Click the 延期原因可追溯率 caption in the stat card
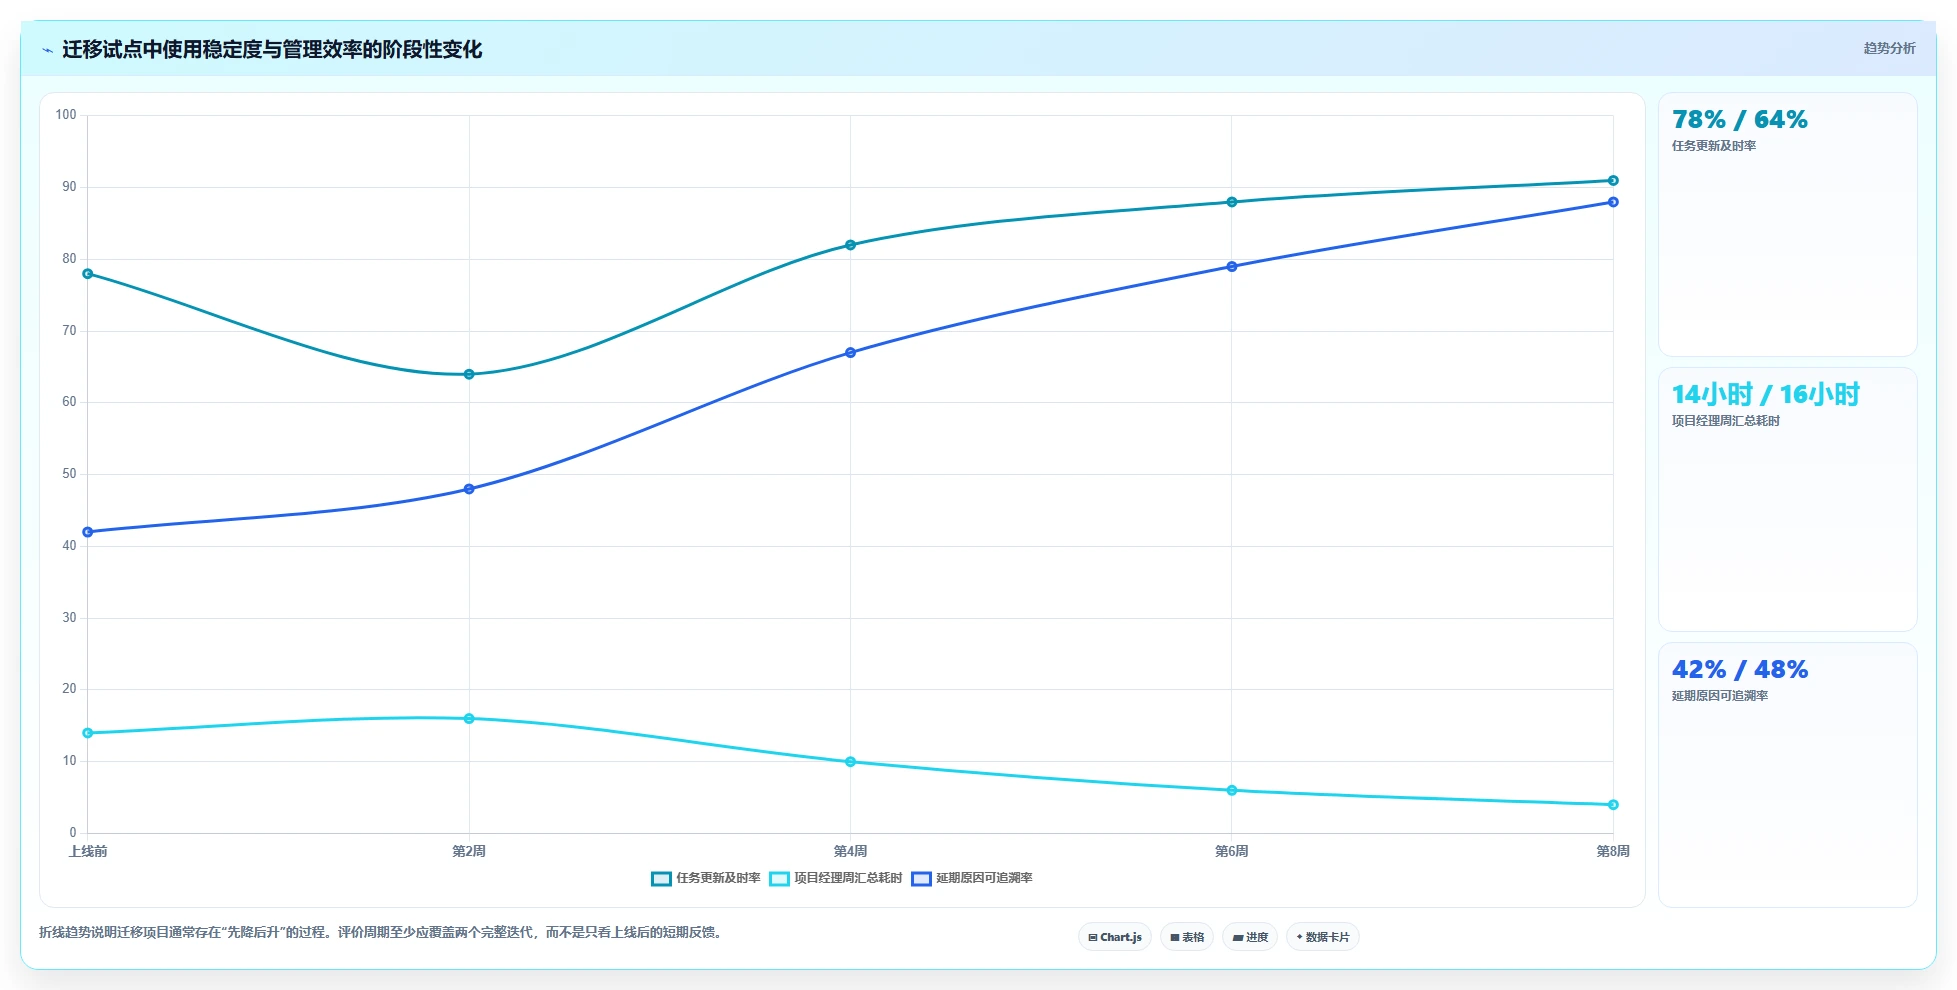This screenshot has height=990, width=1957. pos(1720,696)
